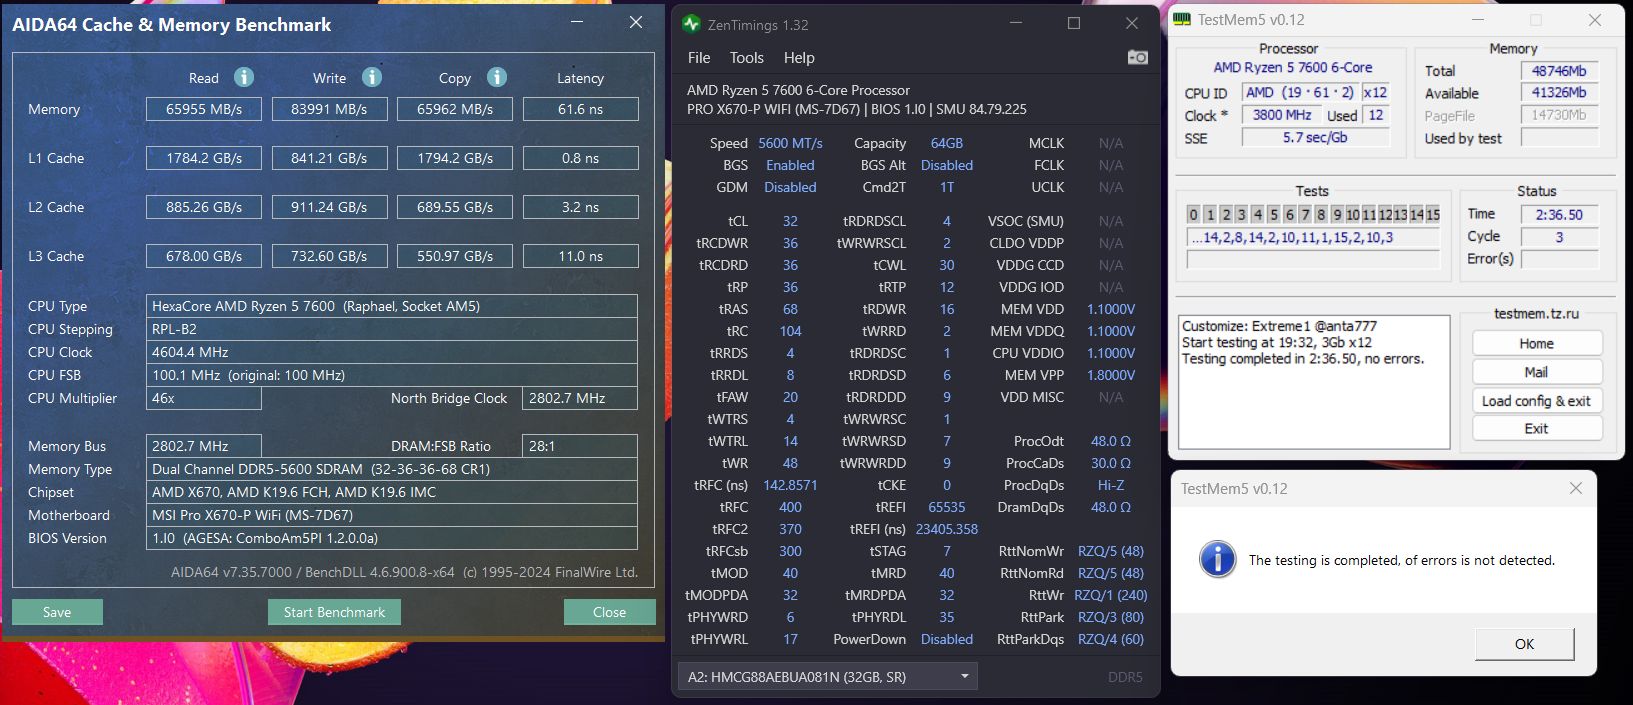The image size is (1633, 705).
Task: Click the Memory Write value 83991 MB/s
Action: [x=329, y=109]
